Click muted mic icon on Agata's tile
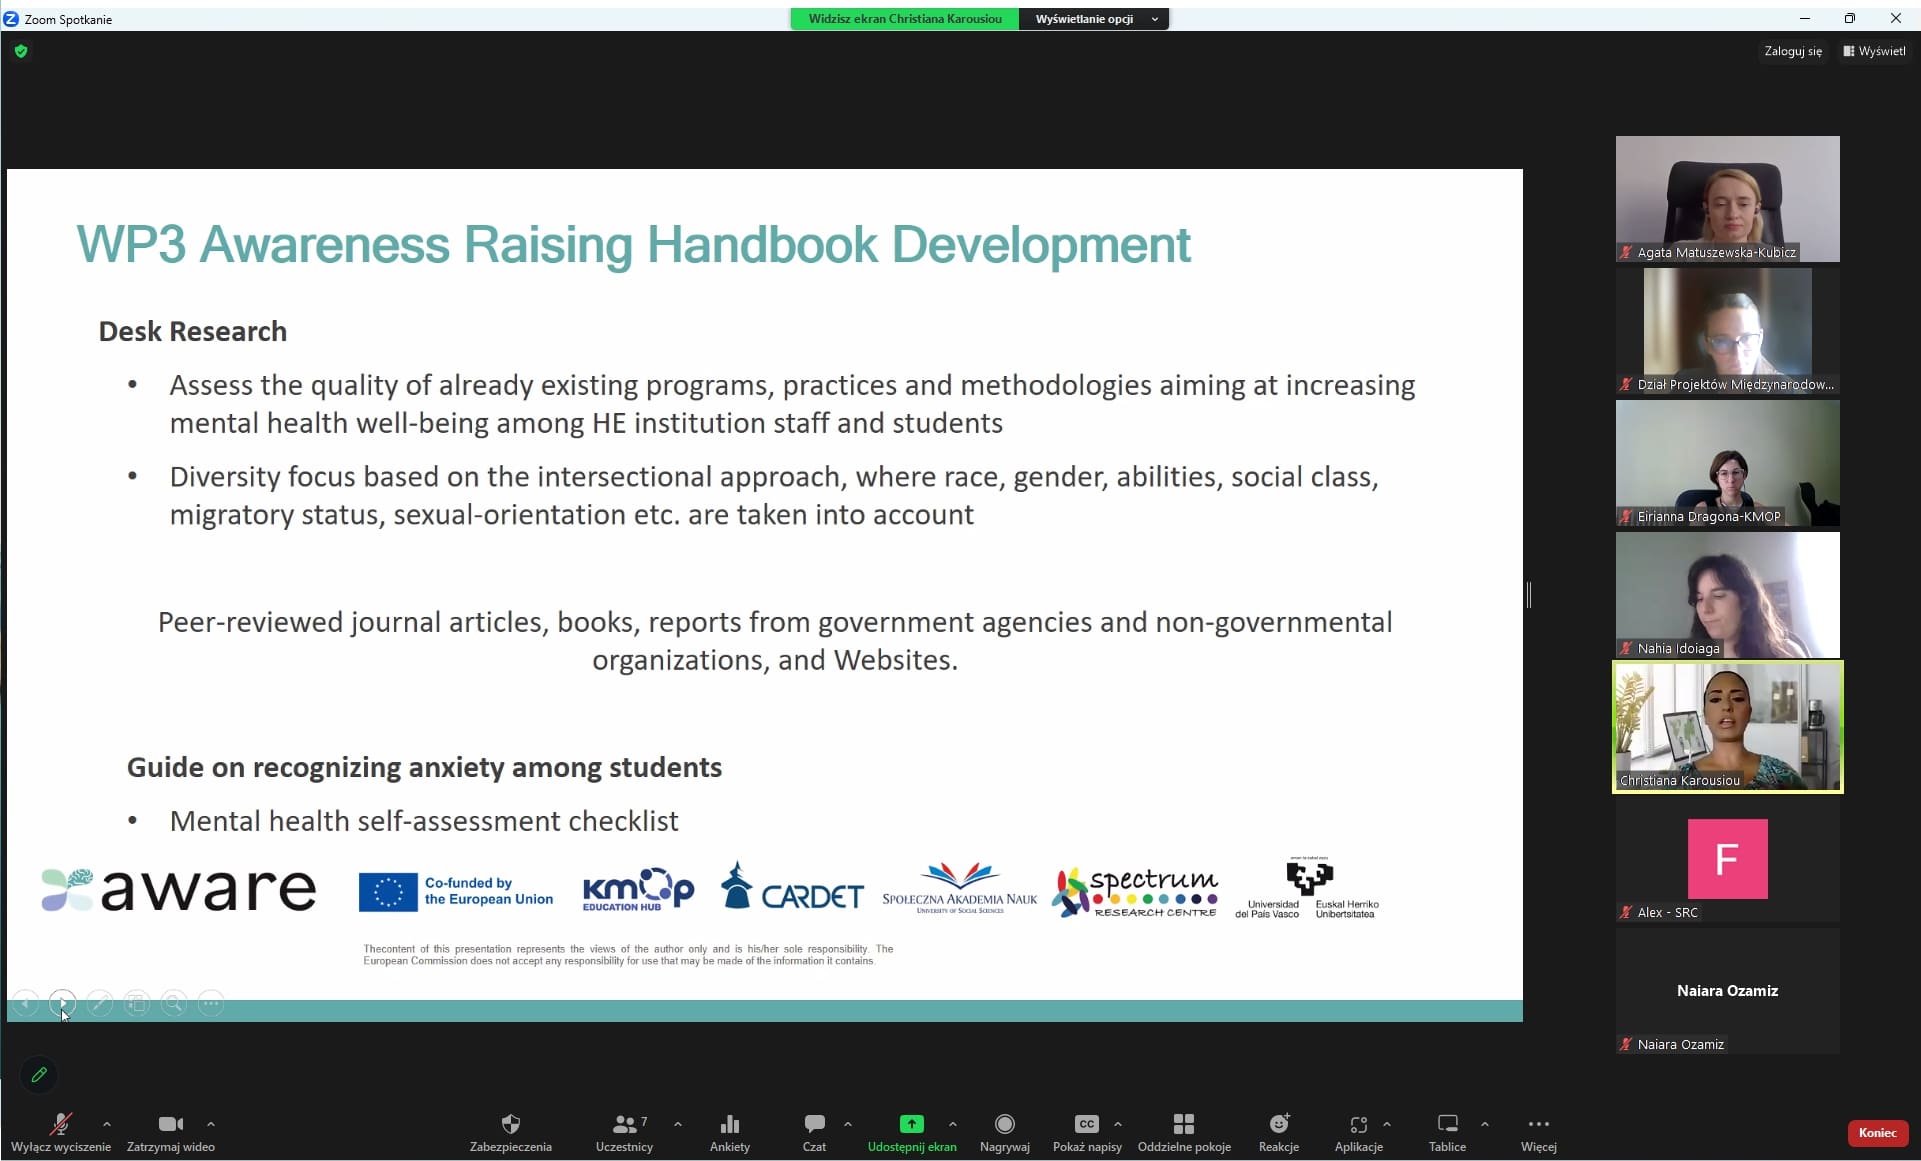Image resolution: width=1921 pixels, height=1161 pixels. pos(1626,252)
